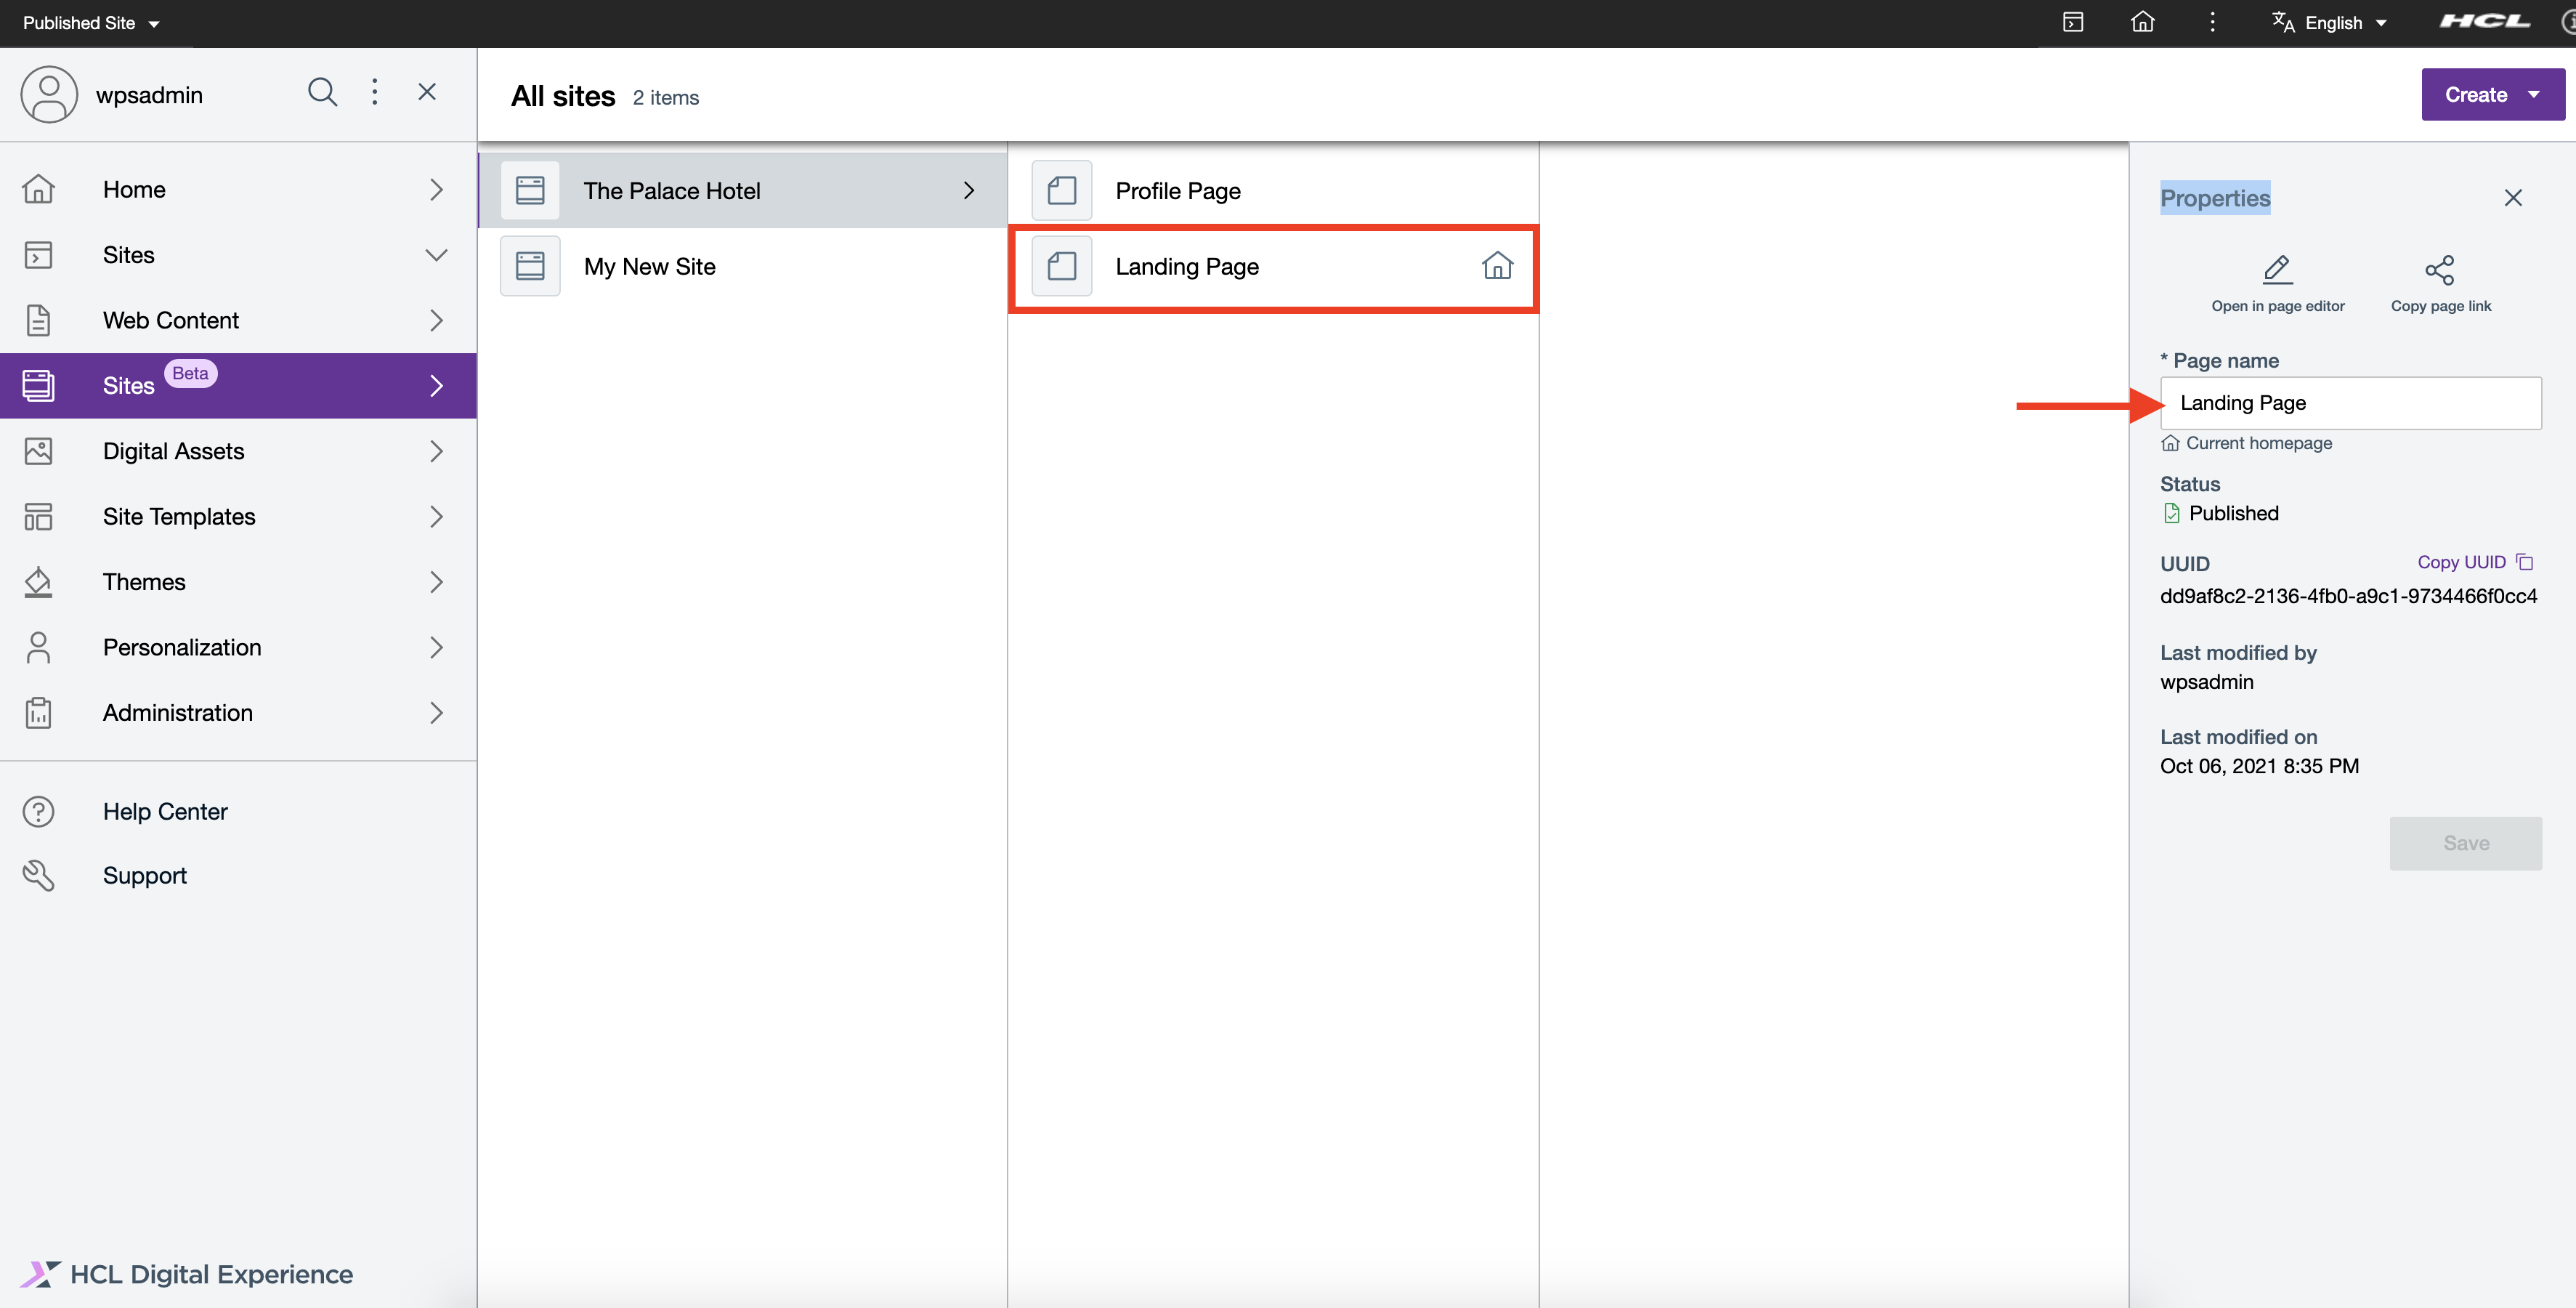Expand the Create button dropdown arrow
The image size is (2576, 1308).
point(2534,94)
